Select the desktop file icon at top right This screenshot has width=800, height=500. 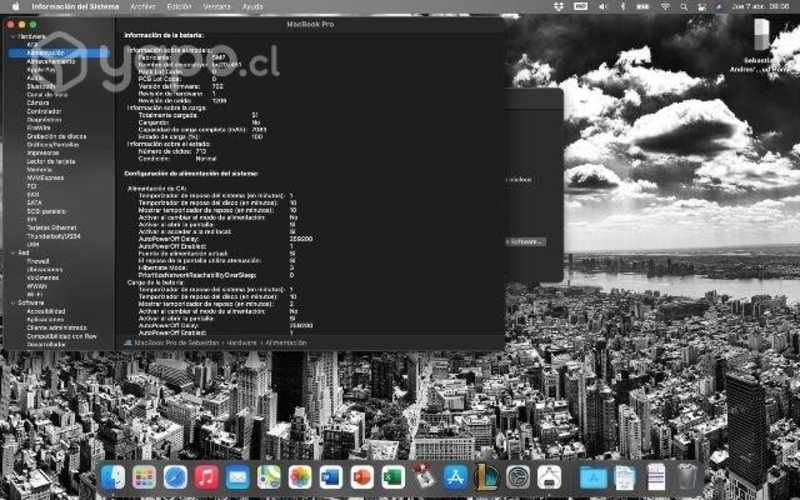(762, 35)
